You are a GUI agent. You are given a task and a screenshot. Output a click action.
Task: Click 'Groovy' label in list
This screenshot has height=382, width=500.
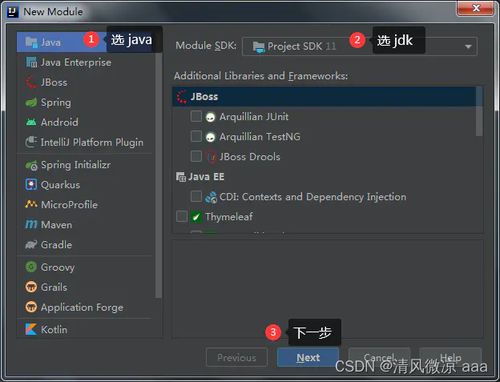58,267
